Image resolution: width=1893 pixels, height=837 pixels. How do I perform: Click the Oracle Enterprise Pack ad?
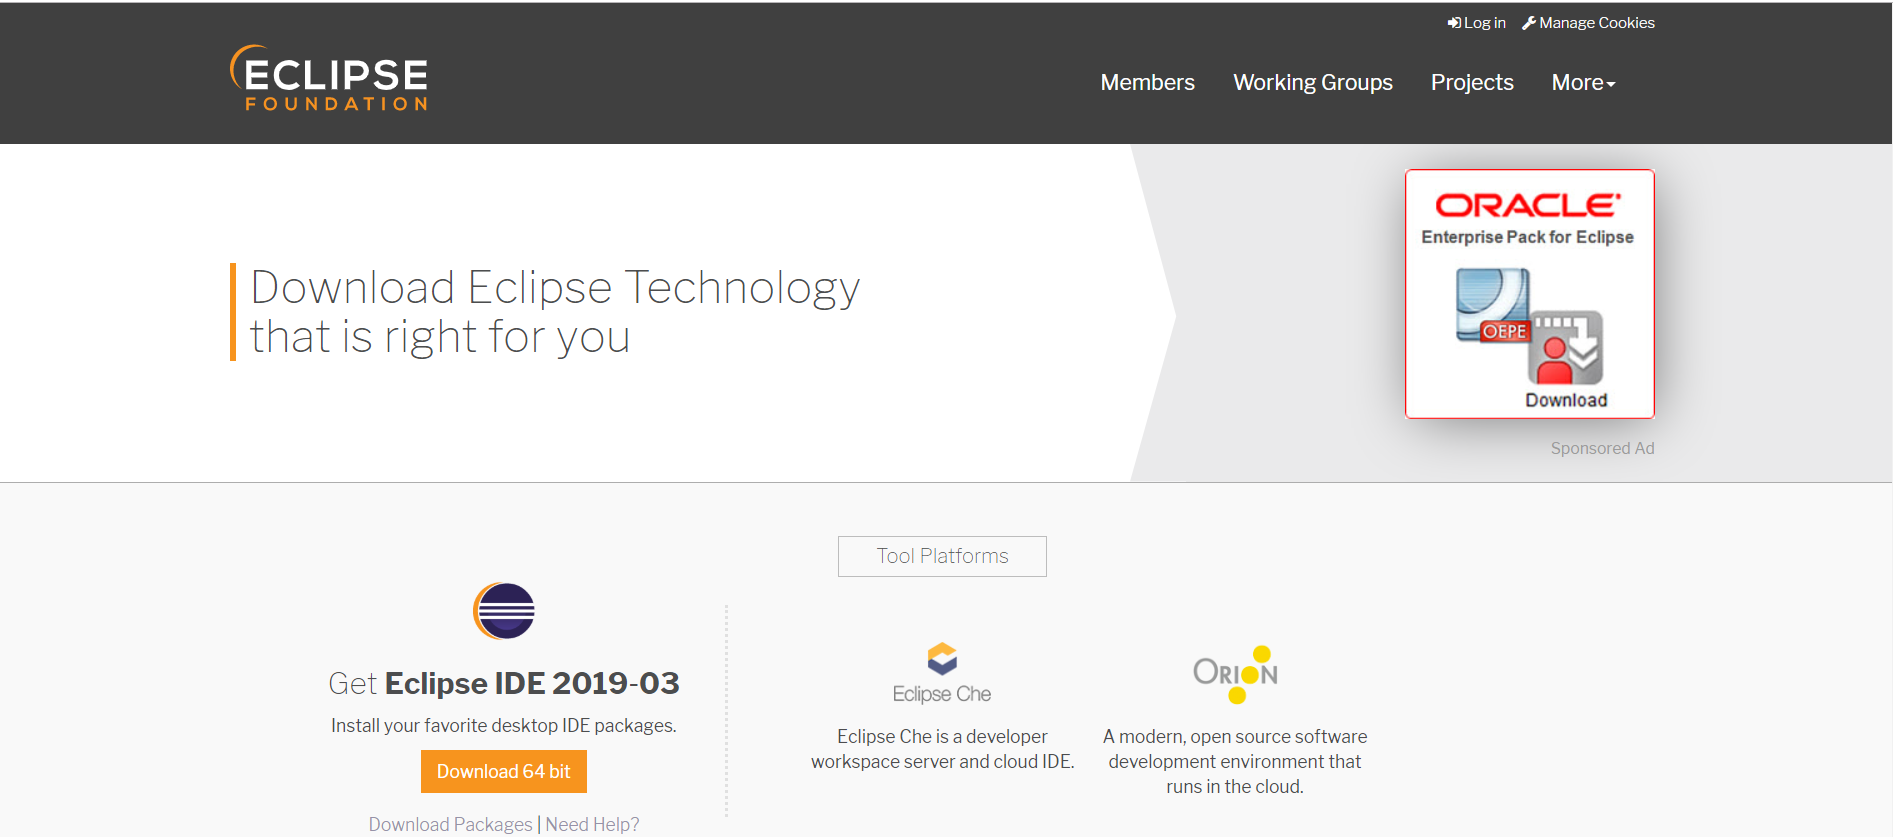click(x=1529, y=294)
